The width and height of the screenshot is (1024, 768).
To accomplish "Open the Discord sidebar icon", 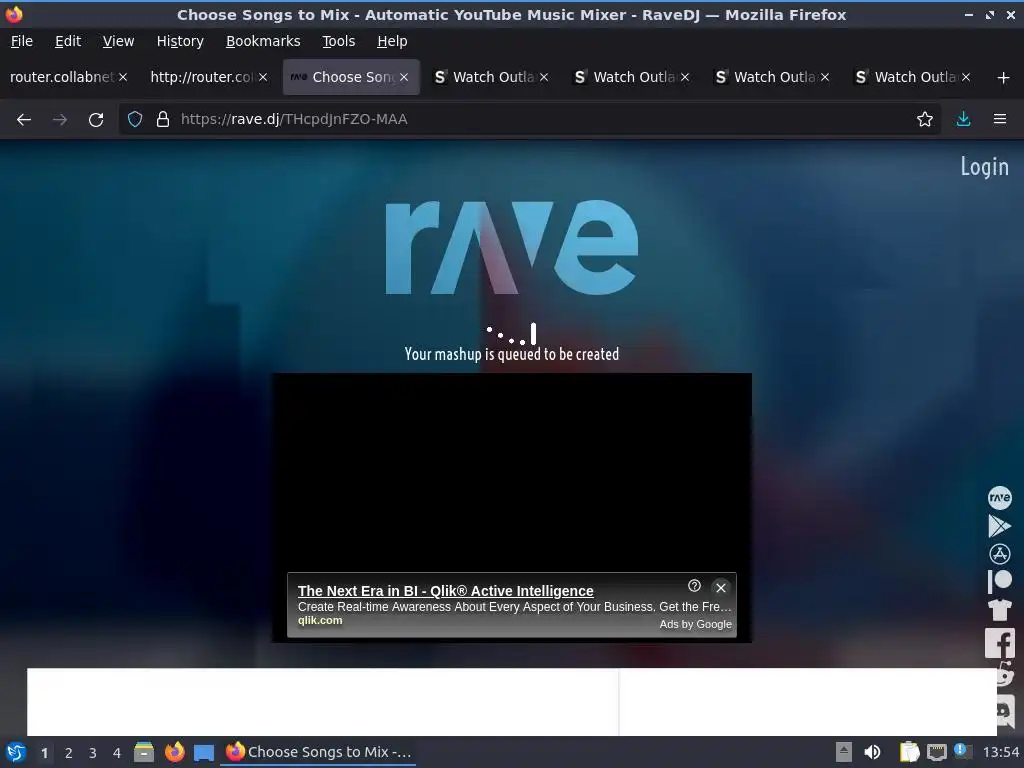I will click(1006, 710).
